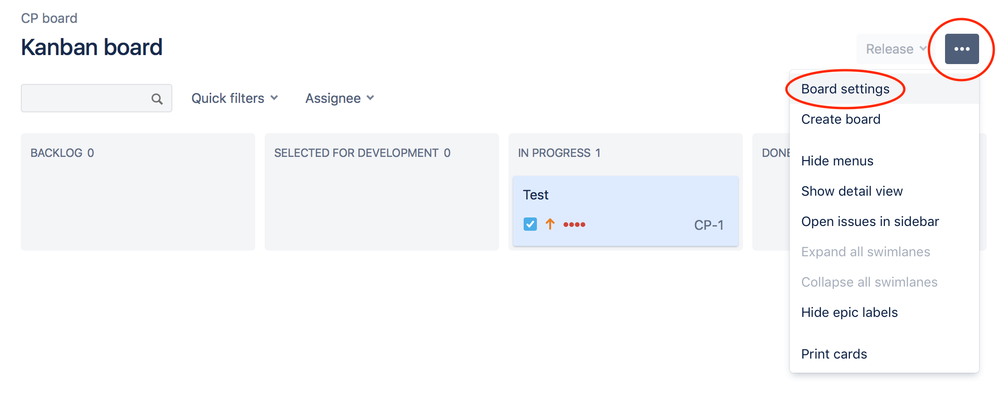Click the task type icon on Test card

(x=530, y=224)
